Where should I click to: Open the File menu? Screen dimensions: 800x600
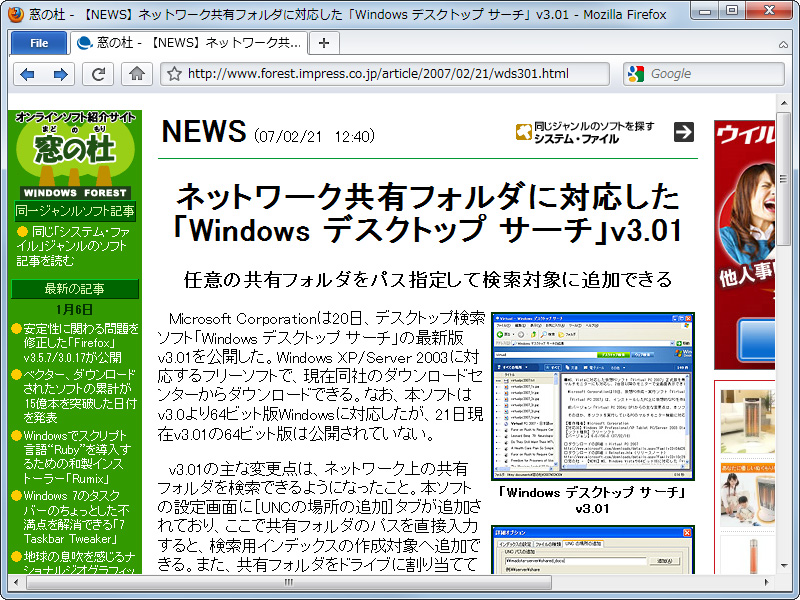[38, 42]
